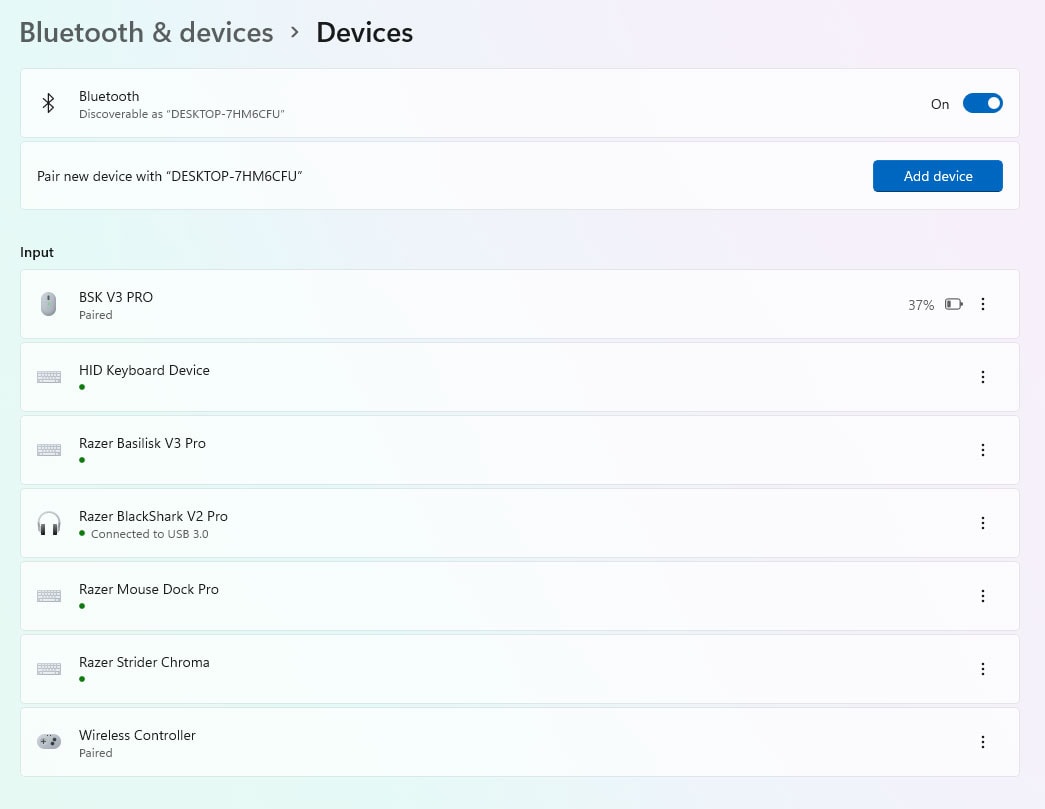Go back to Bluetooth & devices breadcrumb
The width and height of the screenshot is (1045, 809).
(146, 32)
